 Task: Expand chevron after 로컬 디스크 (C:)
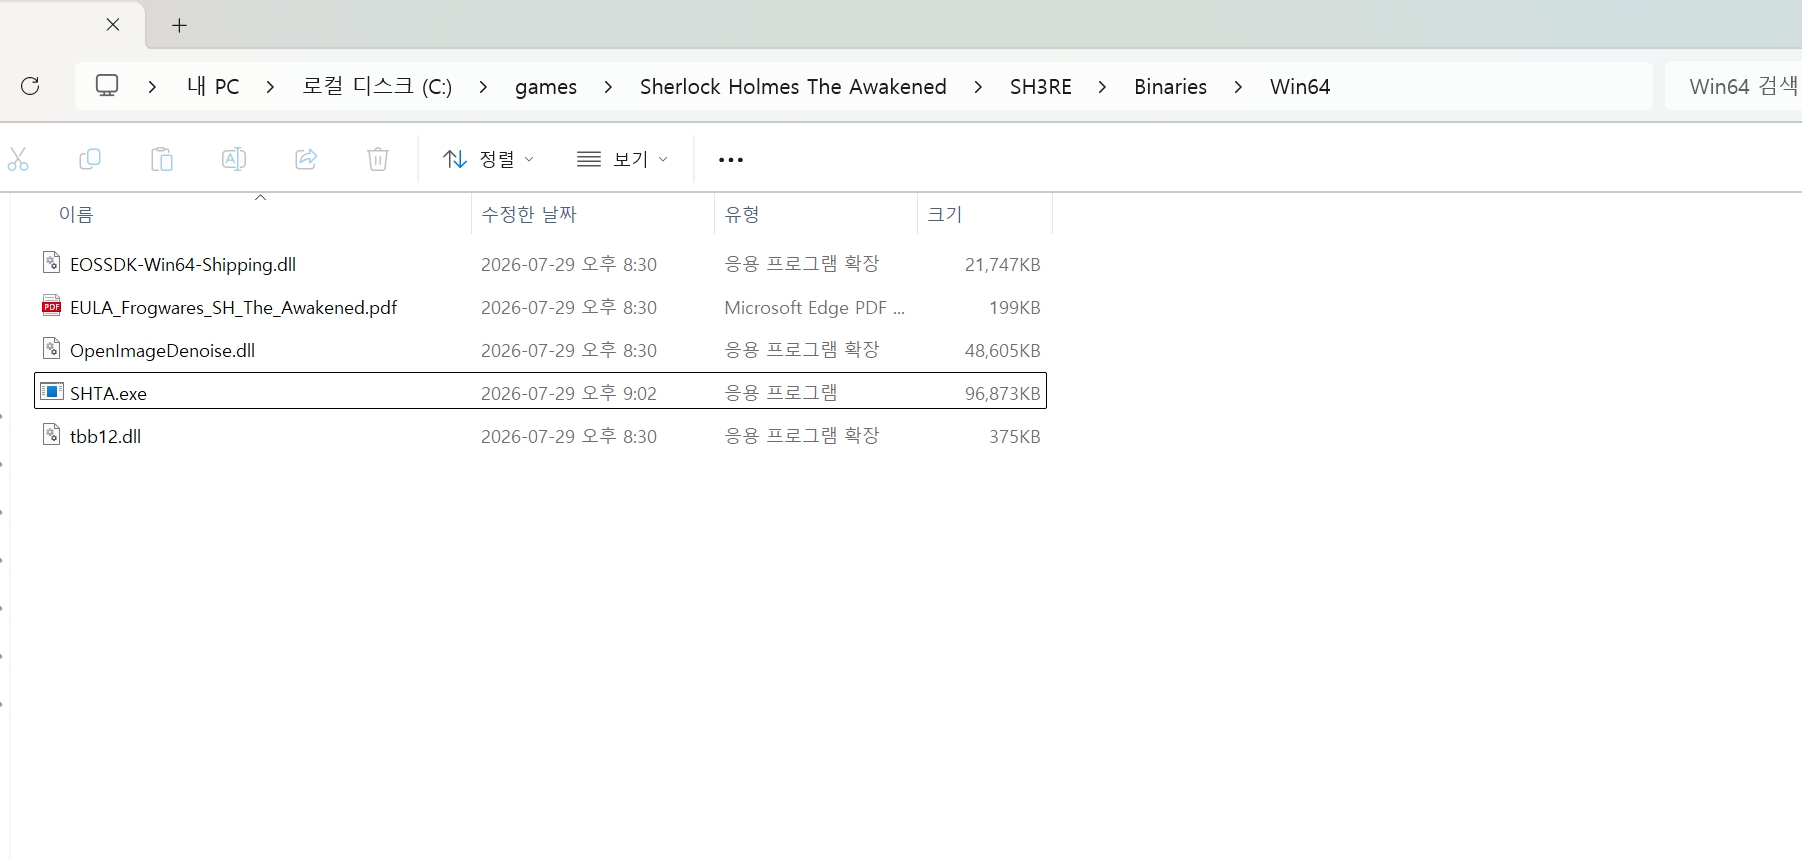click(484, 87)
